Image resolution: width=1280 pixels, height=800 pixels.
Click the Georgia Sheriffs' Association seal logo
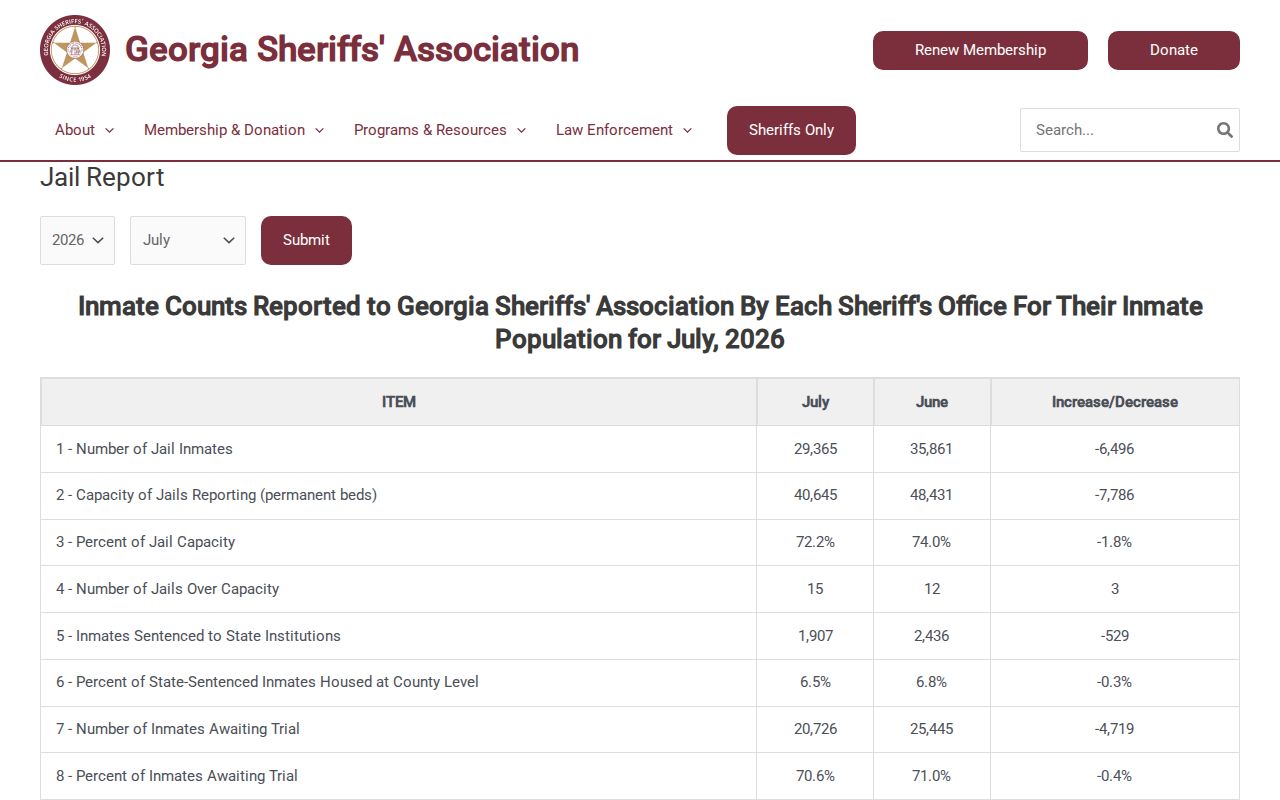75,50
